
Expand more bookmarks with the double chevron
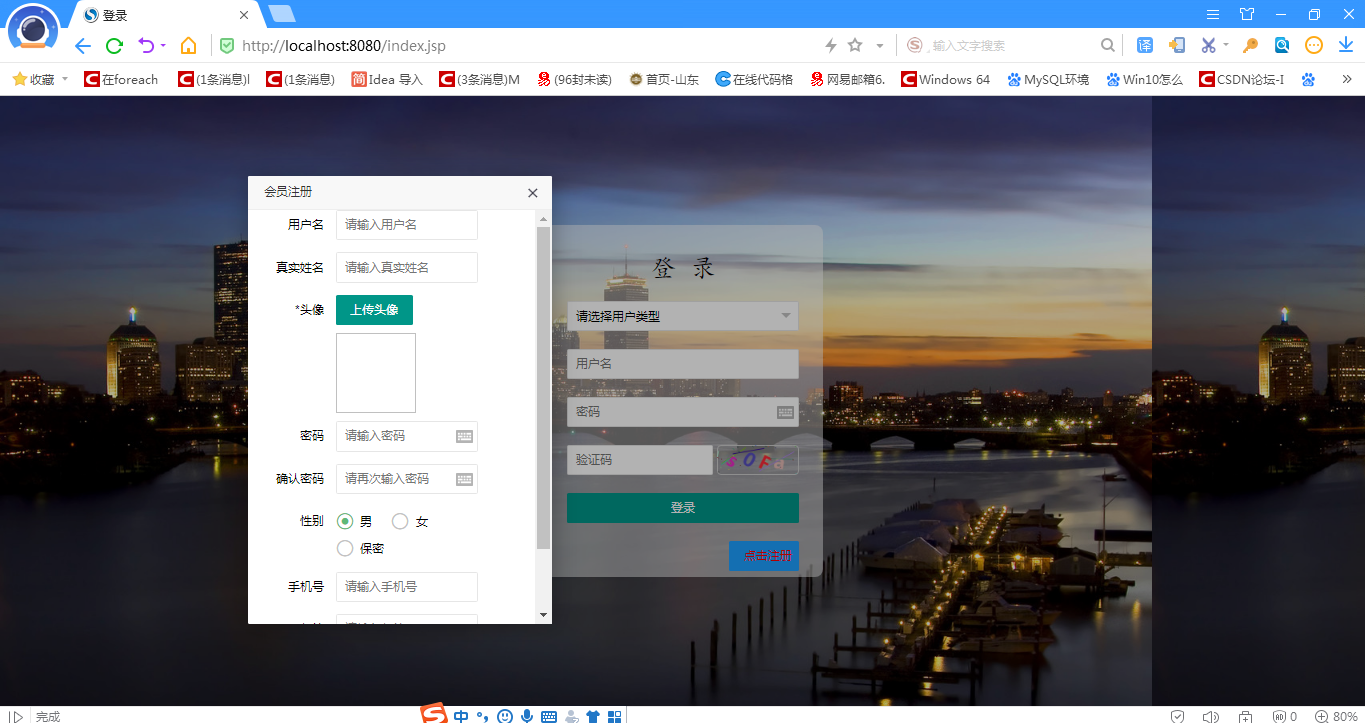coord(1346,79)
